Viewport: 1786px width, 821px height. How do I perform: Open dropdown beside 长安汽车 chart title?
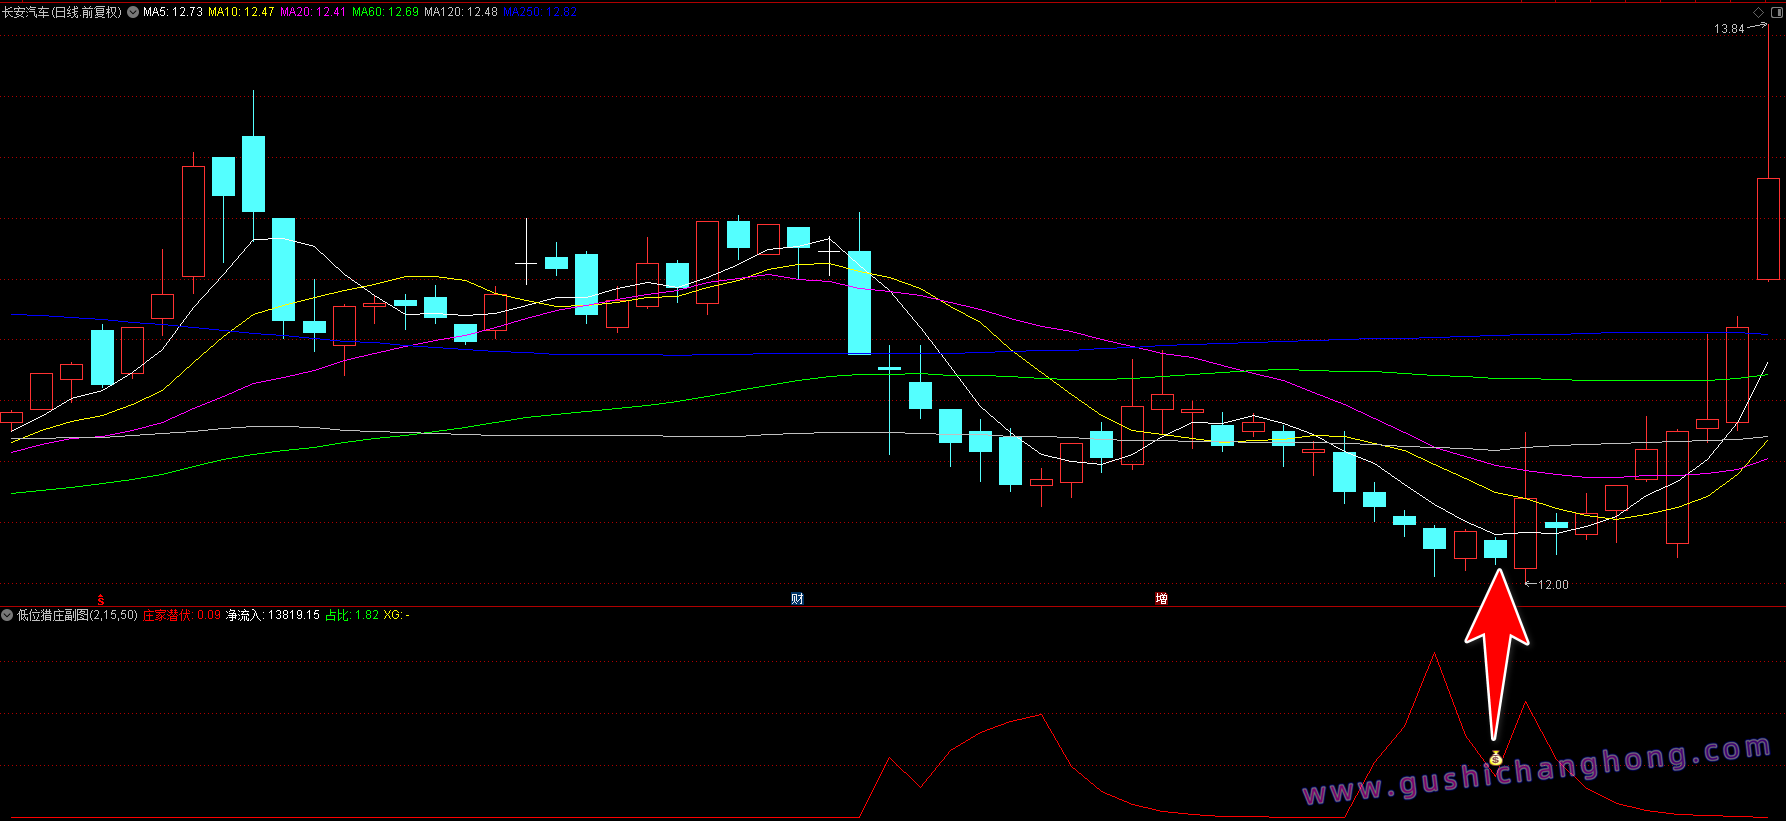[133, 12]
